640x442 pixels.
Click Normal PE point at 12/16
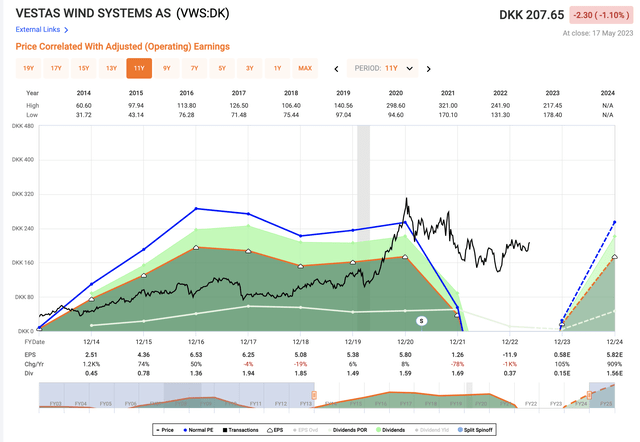[x=196, y=208]
